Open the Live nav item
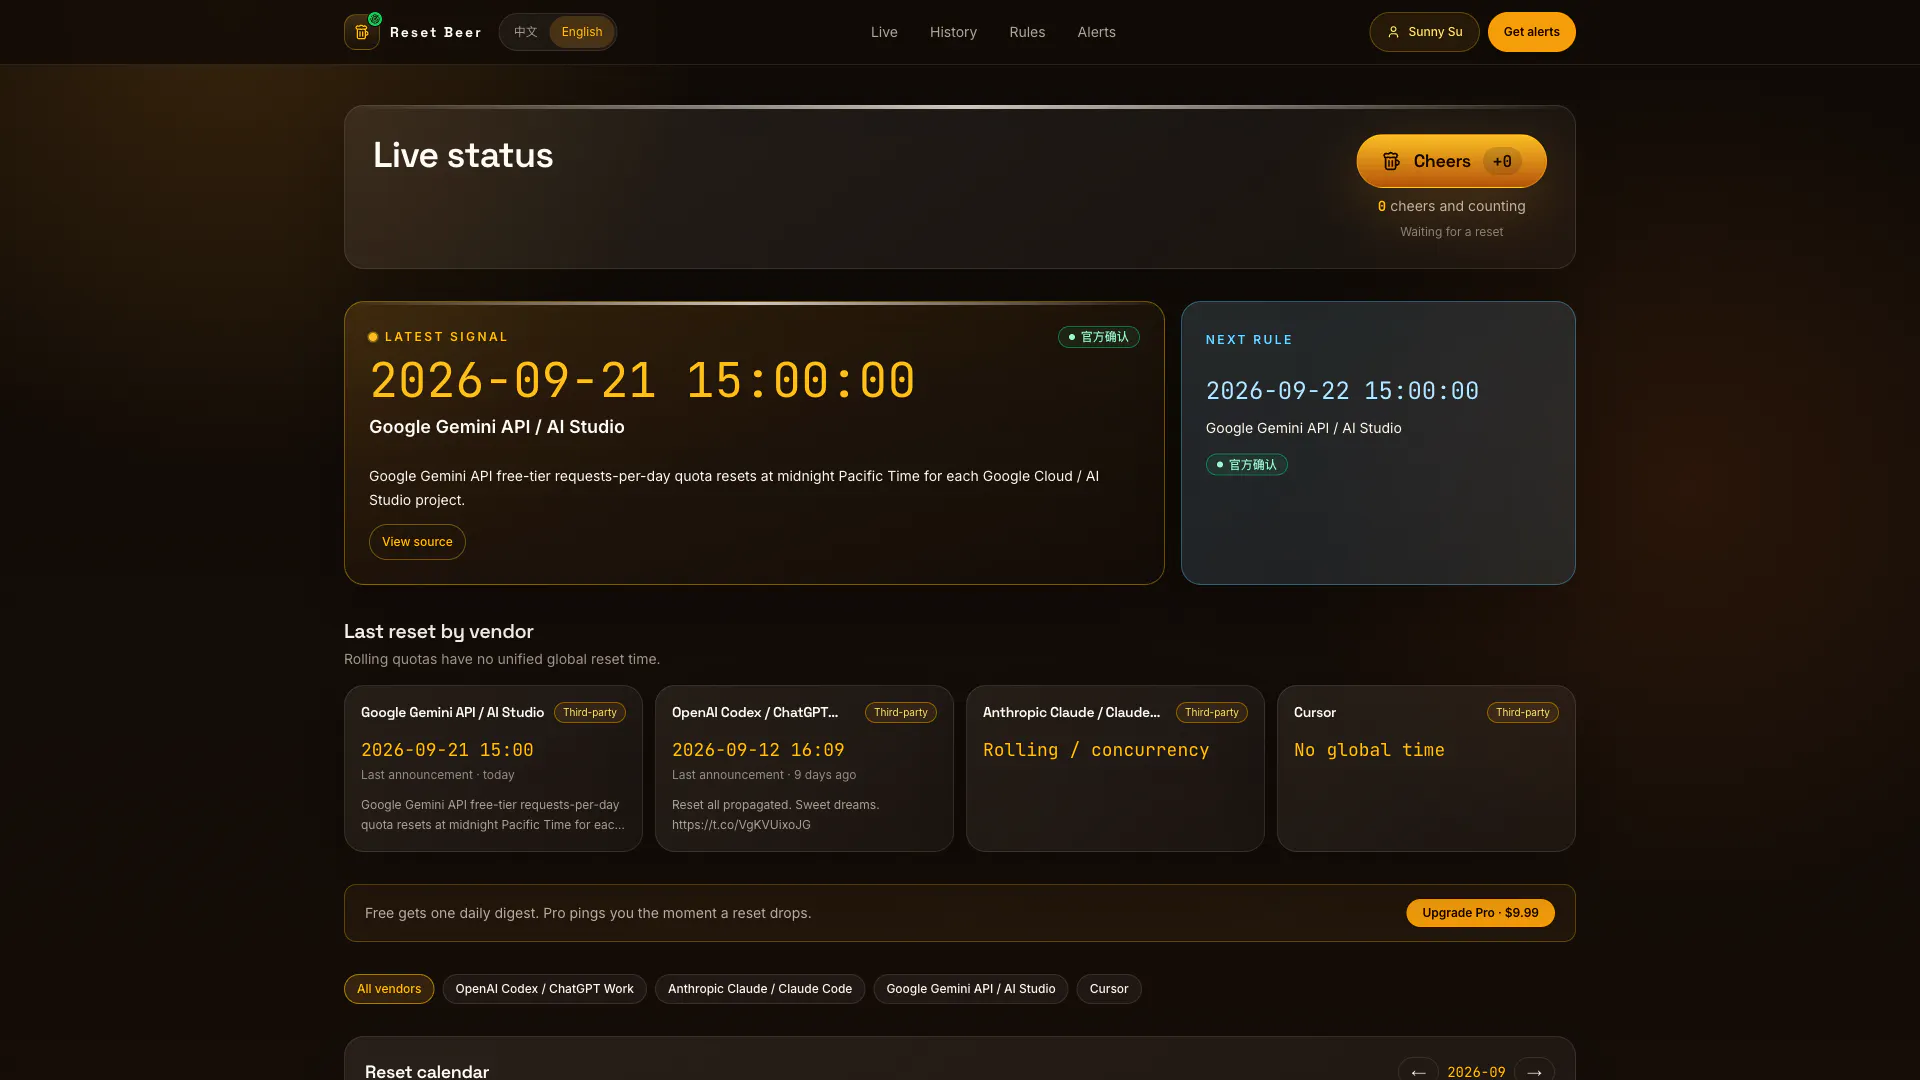This screenshot has height=1080, width=1920. point(884,32)
